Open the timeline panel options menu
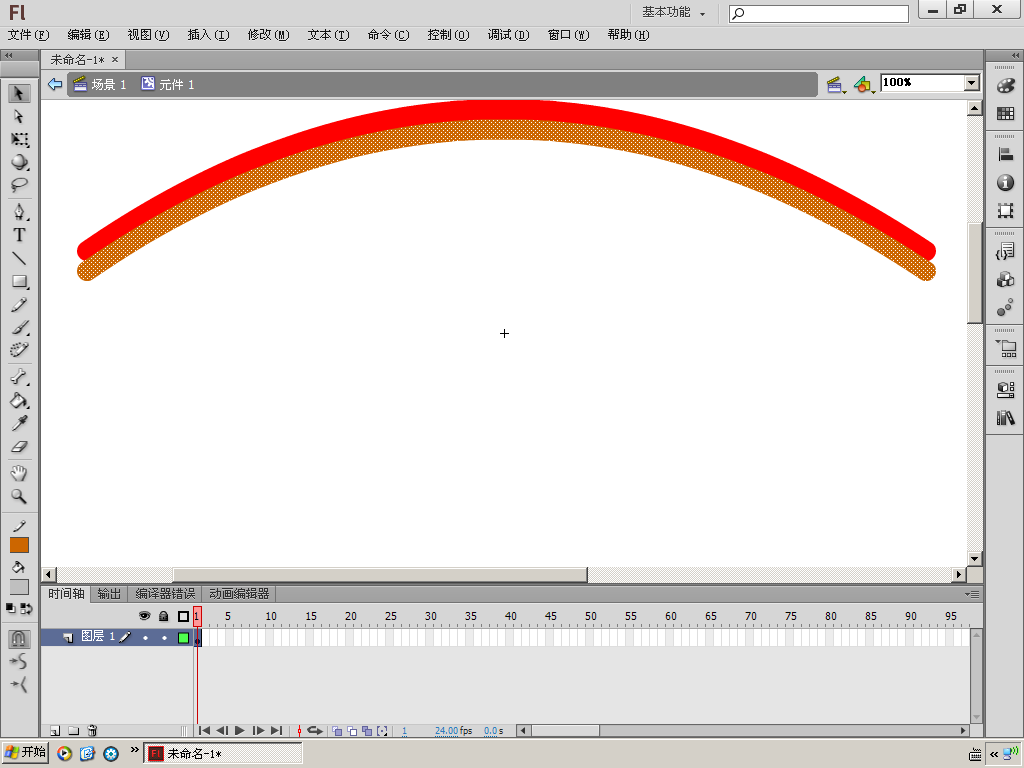This screenshot has width=1024, height=768. [972, 594]
